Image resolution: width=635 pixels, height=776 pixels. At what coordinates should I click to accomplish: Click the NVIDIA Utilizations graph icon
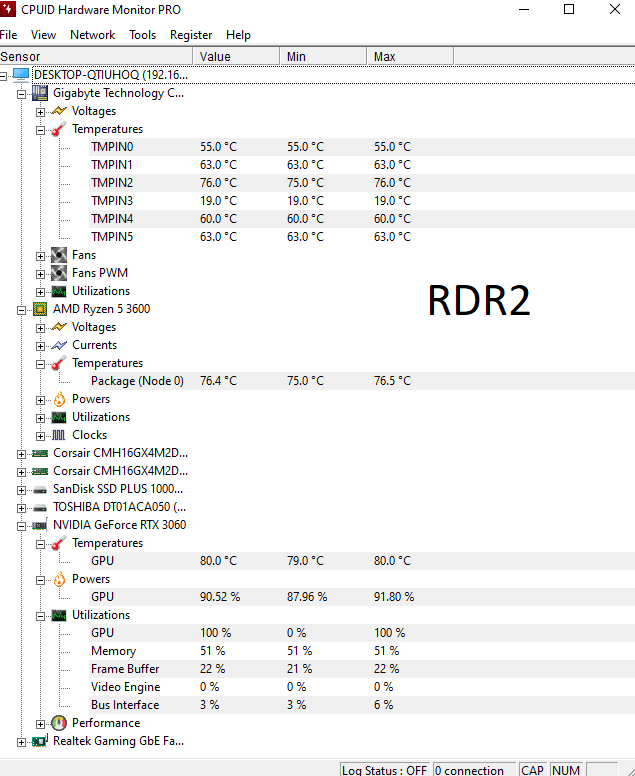59,615
